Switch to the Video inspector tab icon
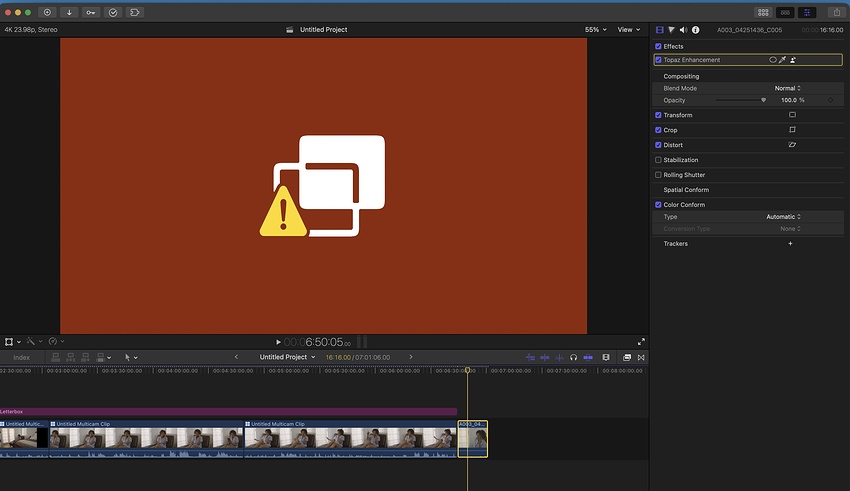The height and width of the screenshot is (491, 850). coord(660,30)
